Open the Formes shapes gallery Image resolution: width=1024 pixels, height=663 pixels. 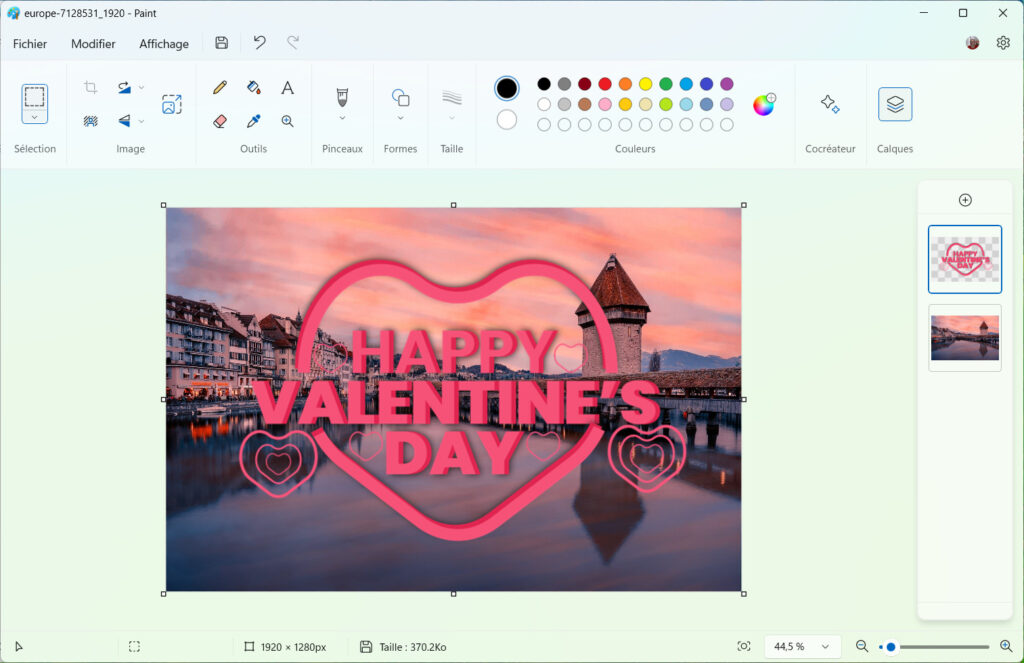(400, 98)
